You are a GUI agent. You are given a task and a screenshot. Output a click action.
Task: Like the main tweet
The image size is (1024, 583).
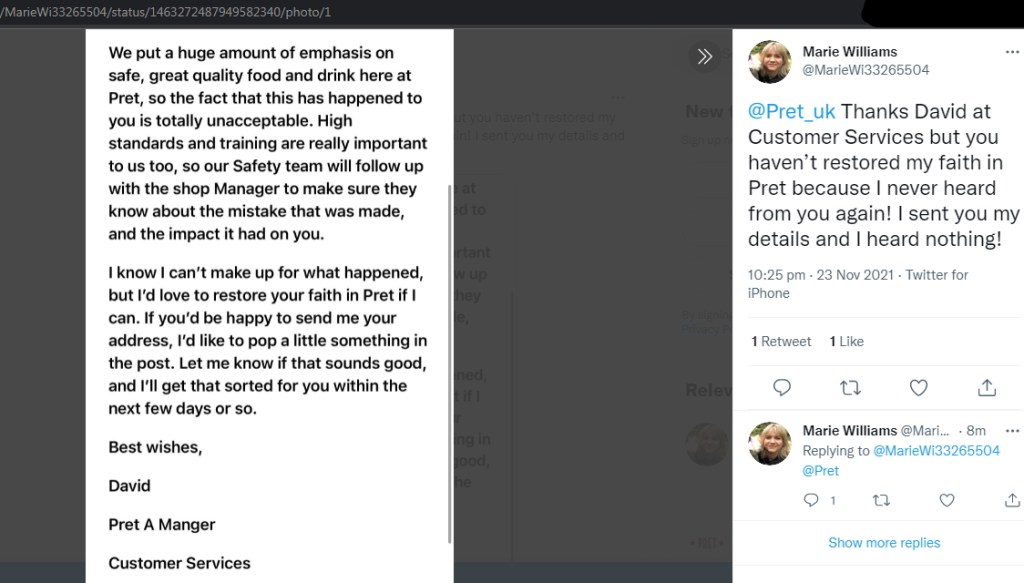918,387
